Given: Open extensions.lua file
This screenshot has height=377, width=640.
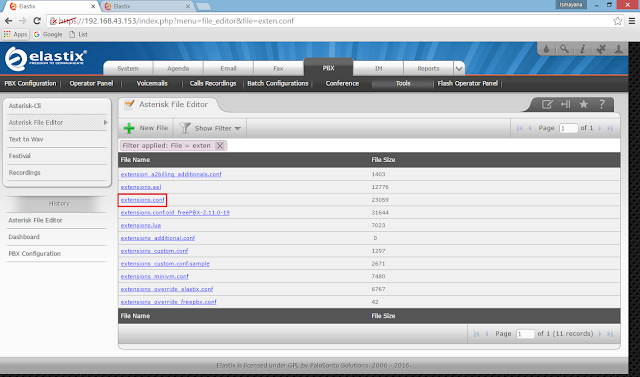Looking at the screenshot, I should (x=141, y=225).
